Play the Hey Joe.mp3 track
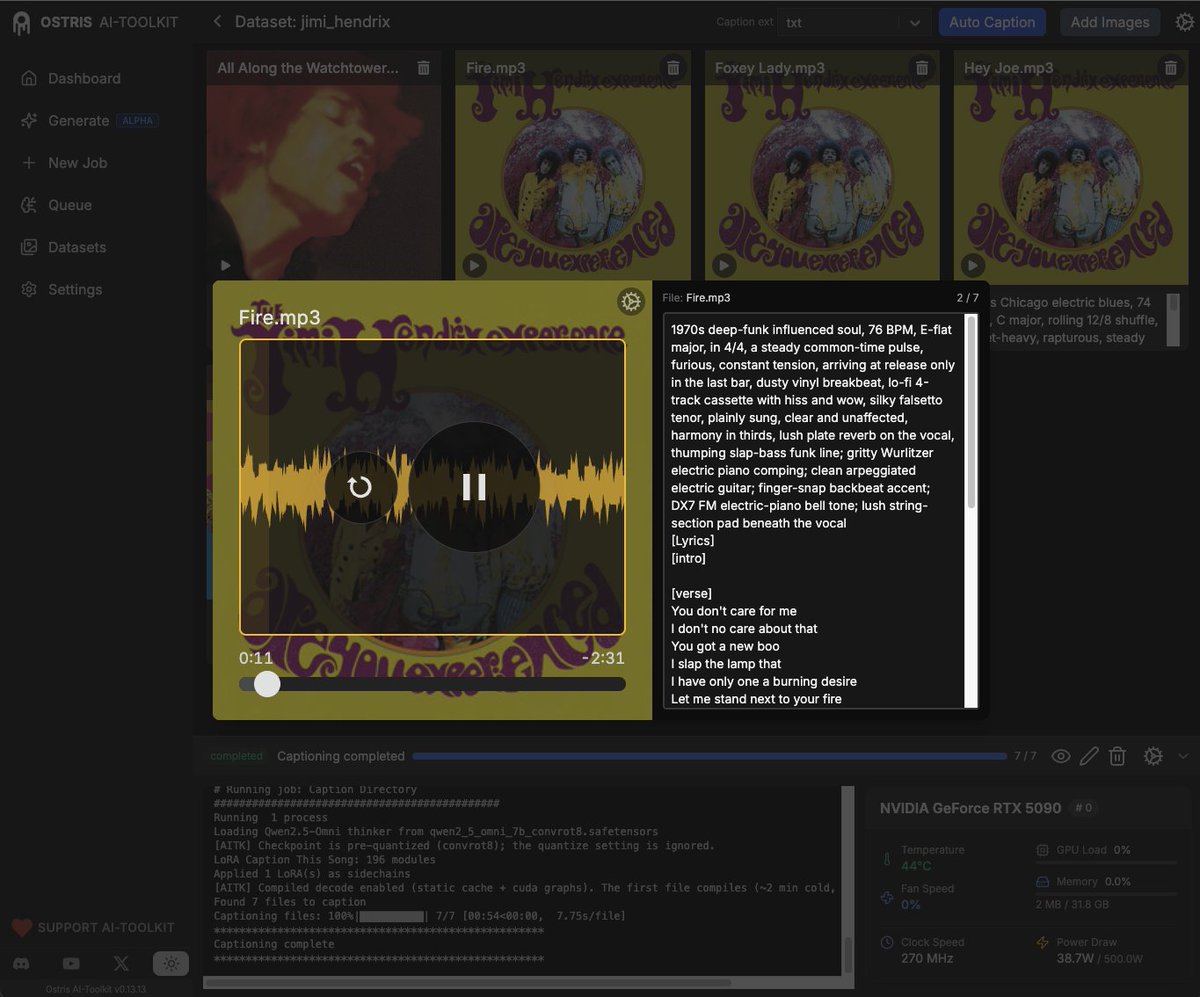This screenshot has width=1200, height=997. pos(972,265)
